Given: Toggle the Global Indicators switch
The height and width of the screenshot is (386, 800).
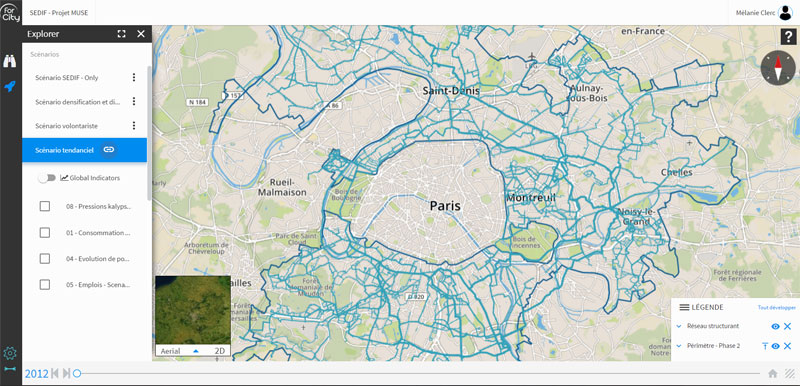Looking at the screenshot, I should tap(47, 178).
